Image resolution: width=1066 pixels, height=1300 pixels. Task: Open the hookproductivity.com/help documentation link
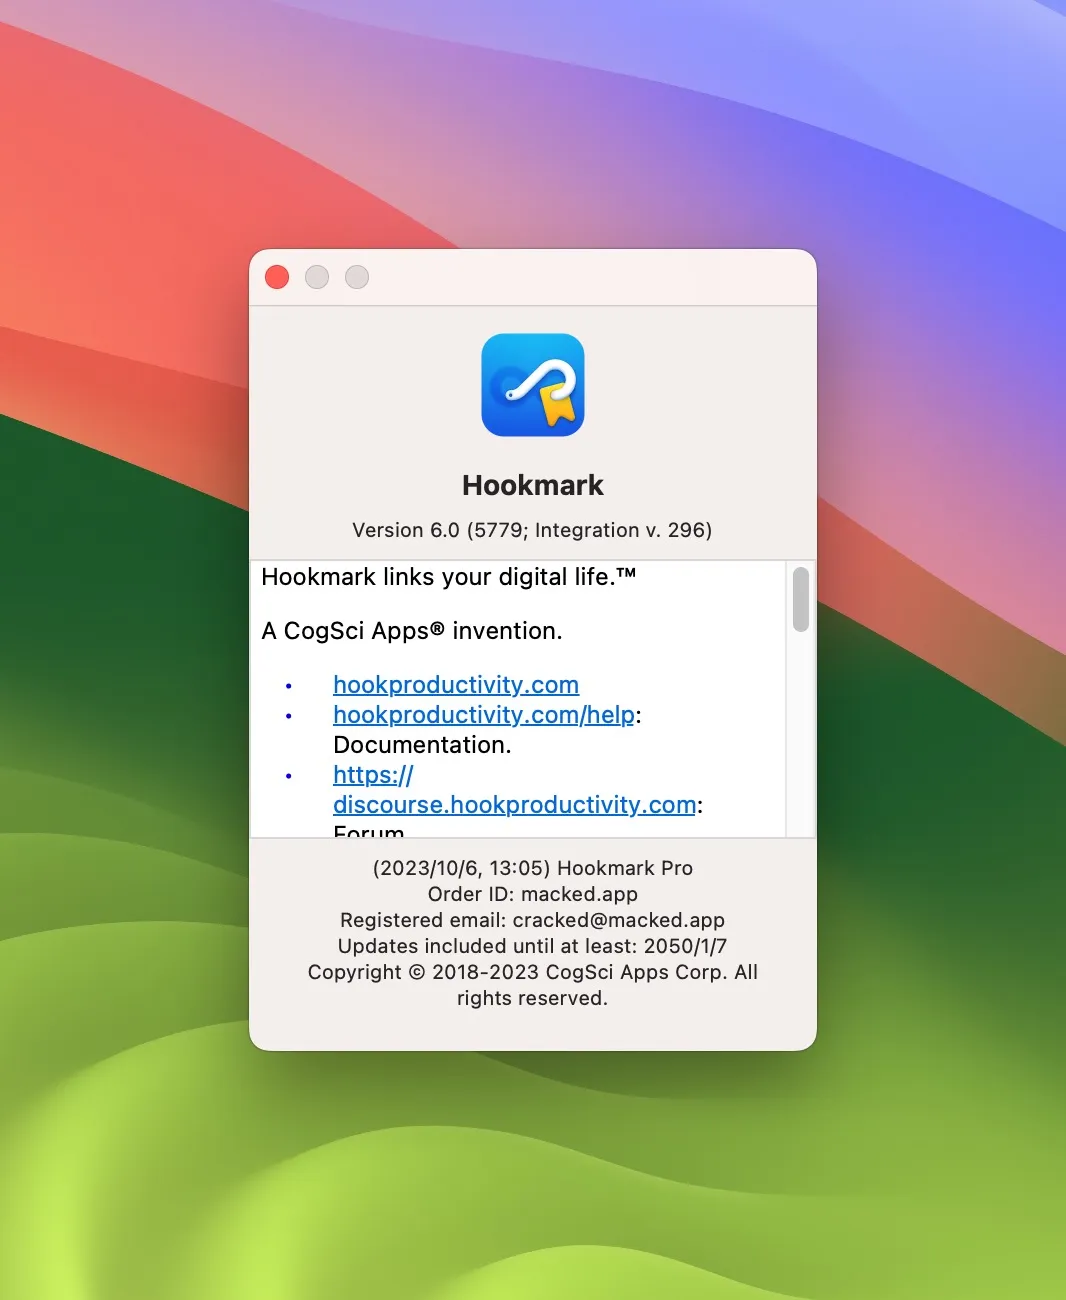pos(484,715)
